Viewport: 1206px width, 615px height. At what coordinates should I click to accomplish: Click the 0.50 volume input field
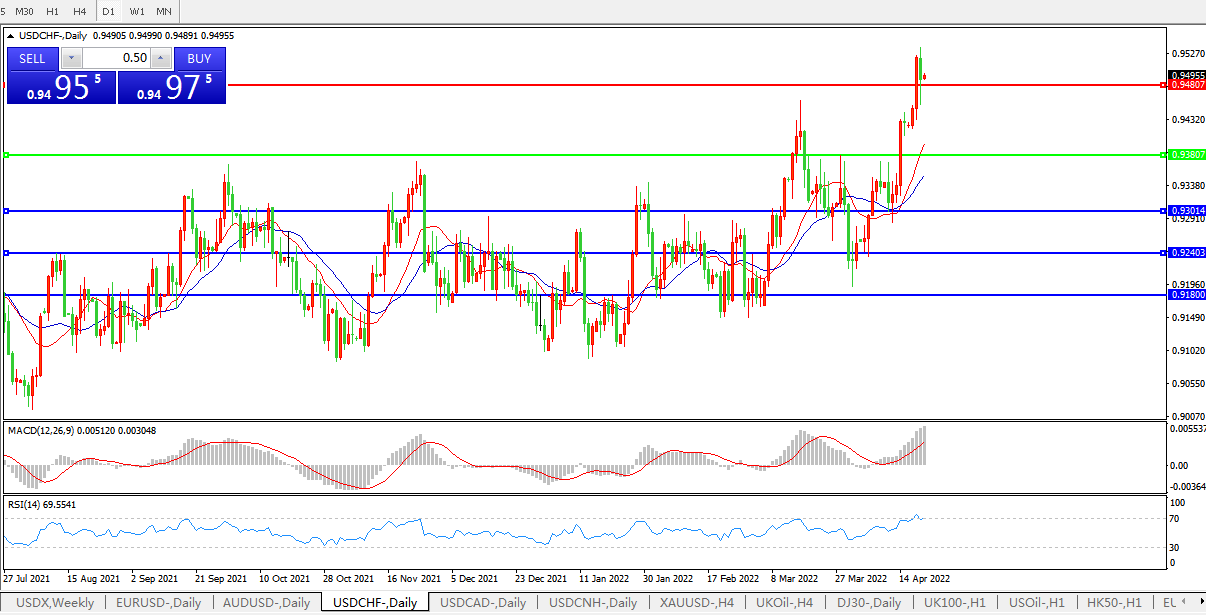click(x=115, y=58)
